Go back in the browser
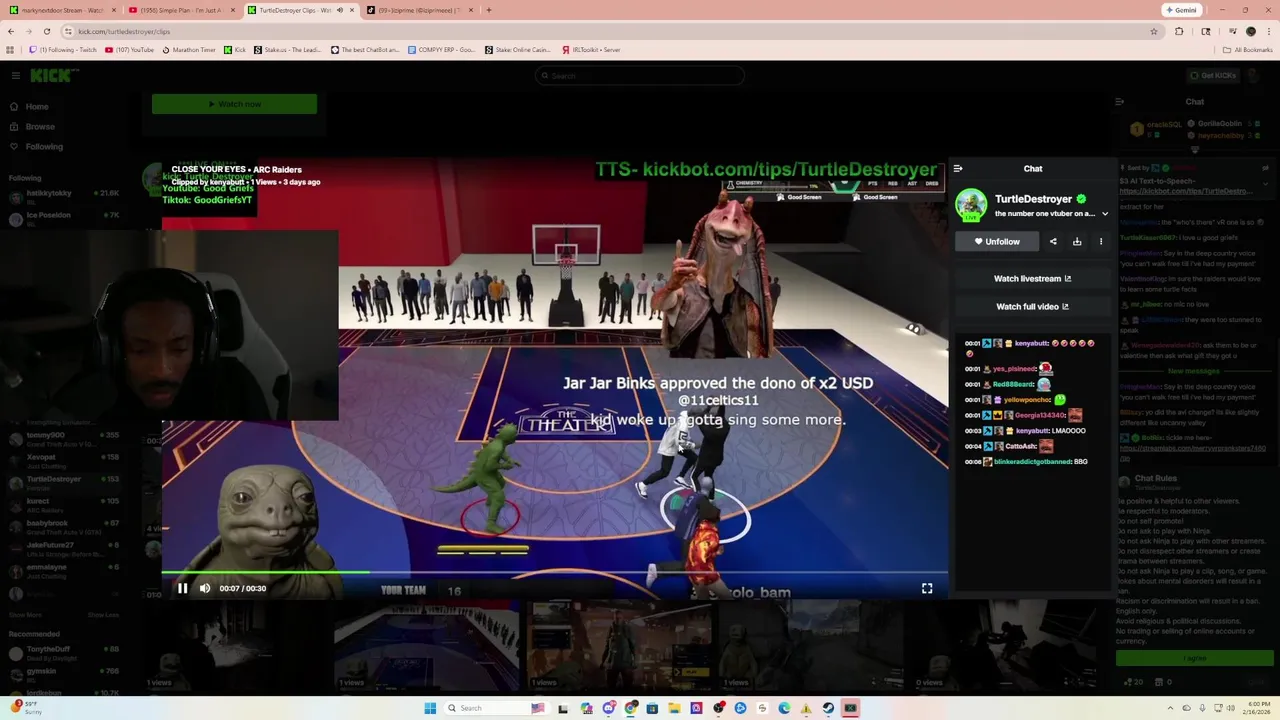The width and height of the screenshot is (1280, 720). pyautogui.click(x=11, y=31)
